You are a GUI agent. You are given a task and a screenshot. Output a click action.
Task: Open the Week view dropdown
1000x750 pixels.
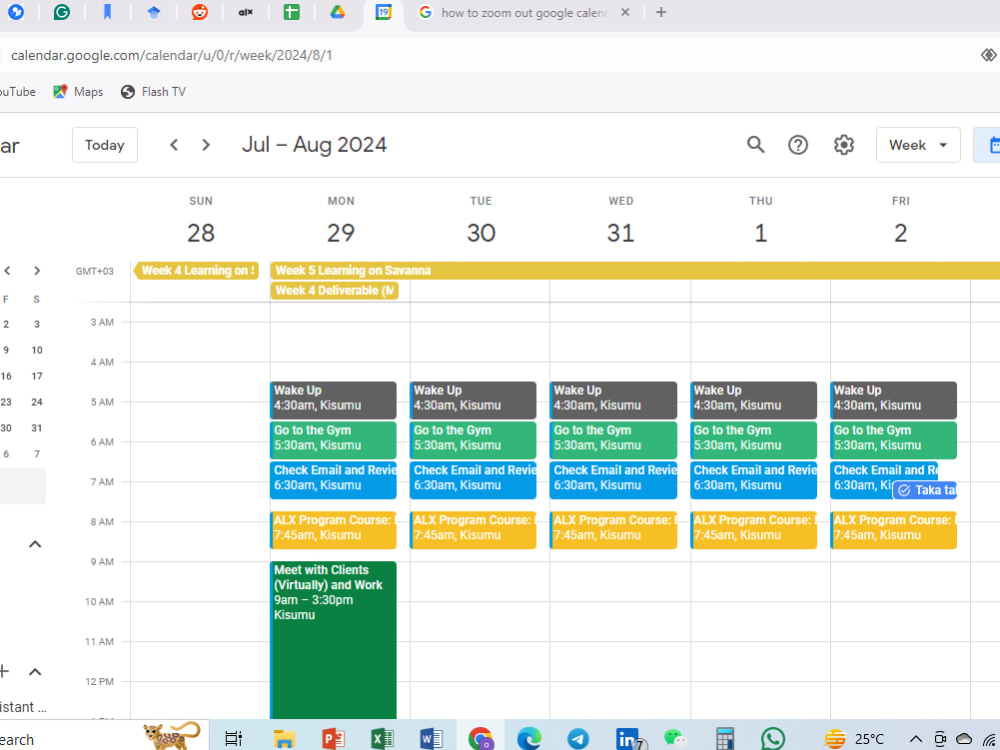tap(918, 145)
